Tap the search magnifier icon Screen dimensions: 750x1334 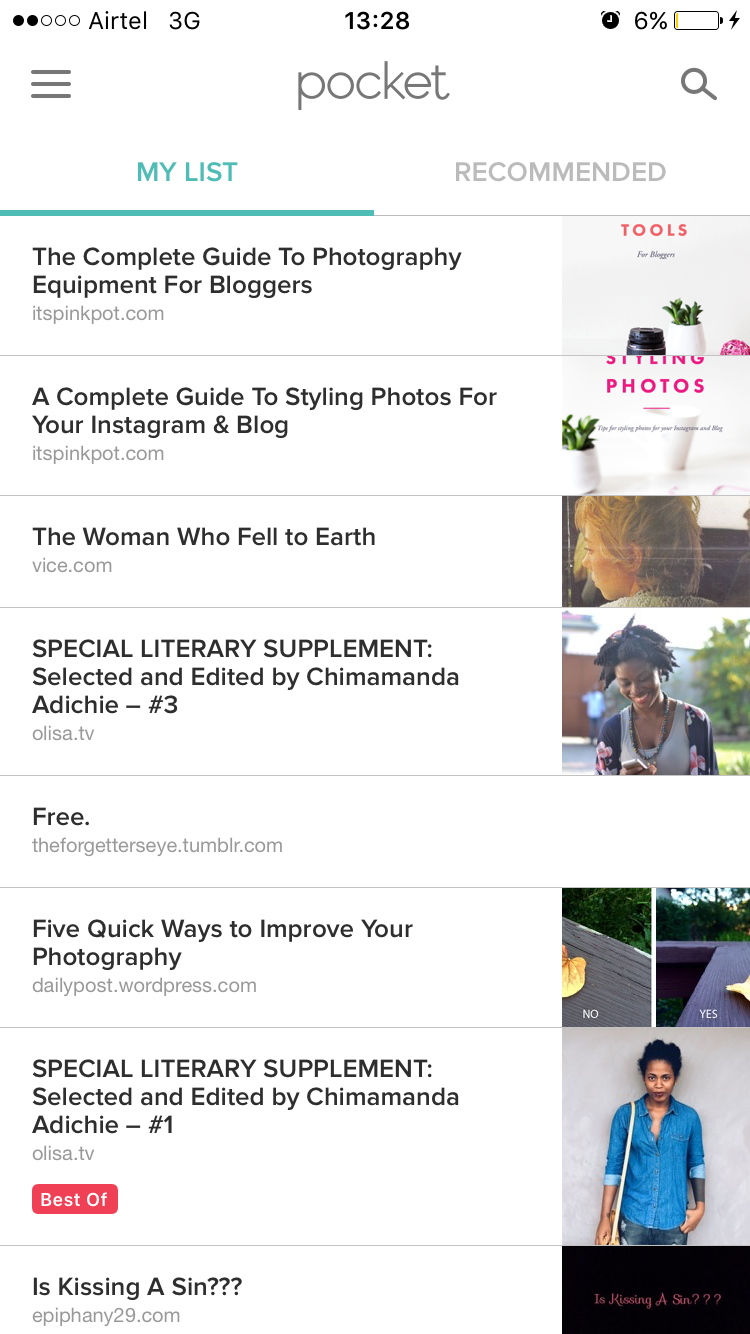pos(698,85)
